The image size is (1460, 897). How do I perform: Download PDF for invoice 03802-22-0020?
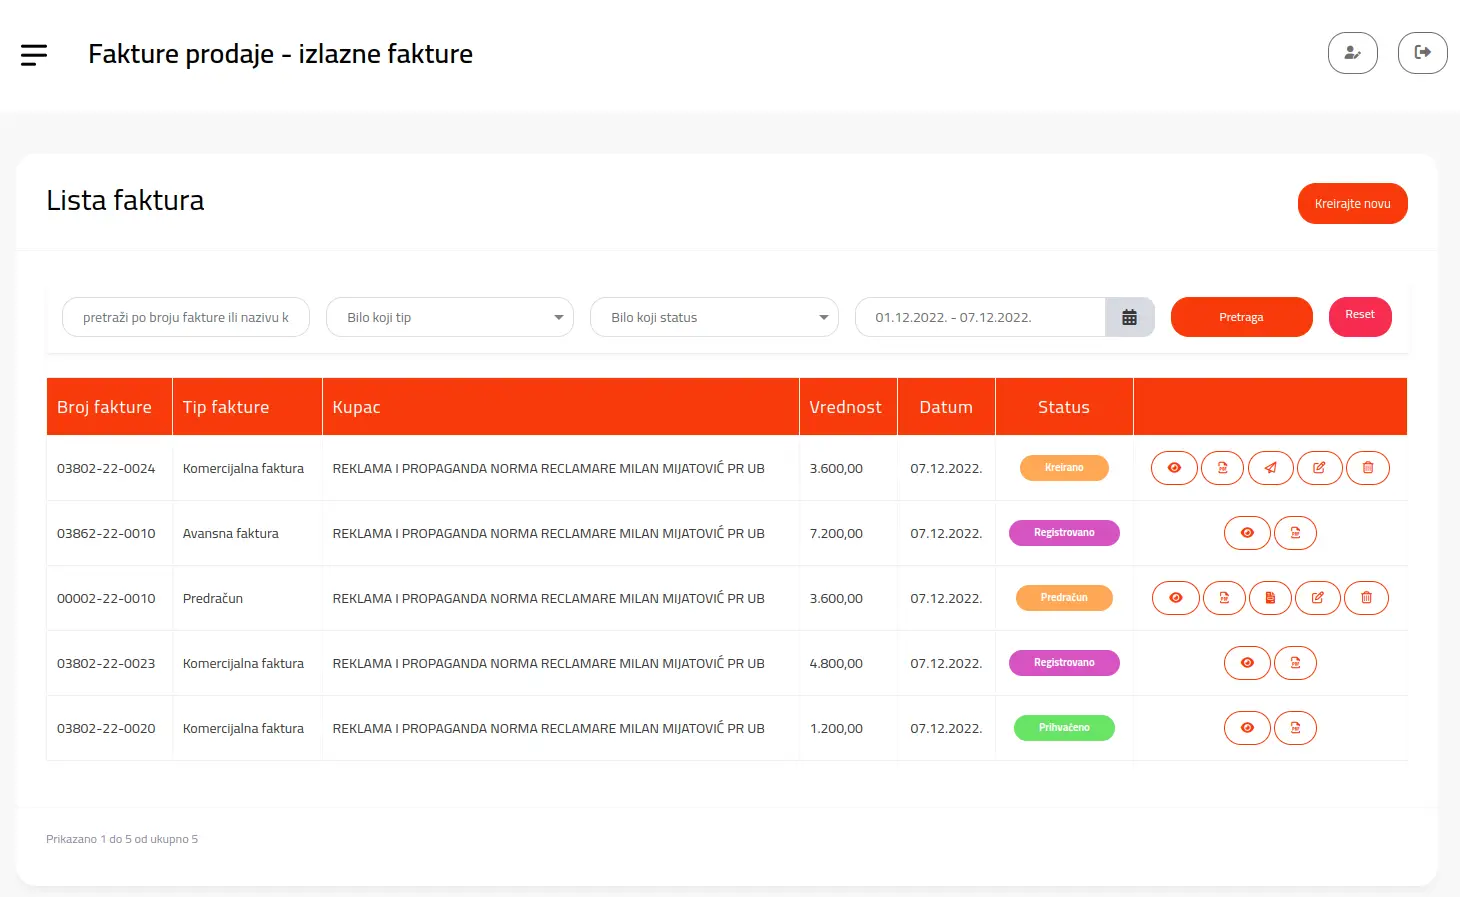[x=1295, y=728]
